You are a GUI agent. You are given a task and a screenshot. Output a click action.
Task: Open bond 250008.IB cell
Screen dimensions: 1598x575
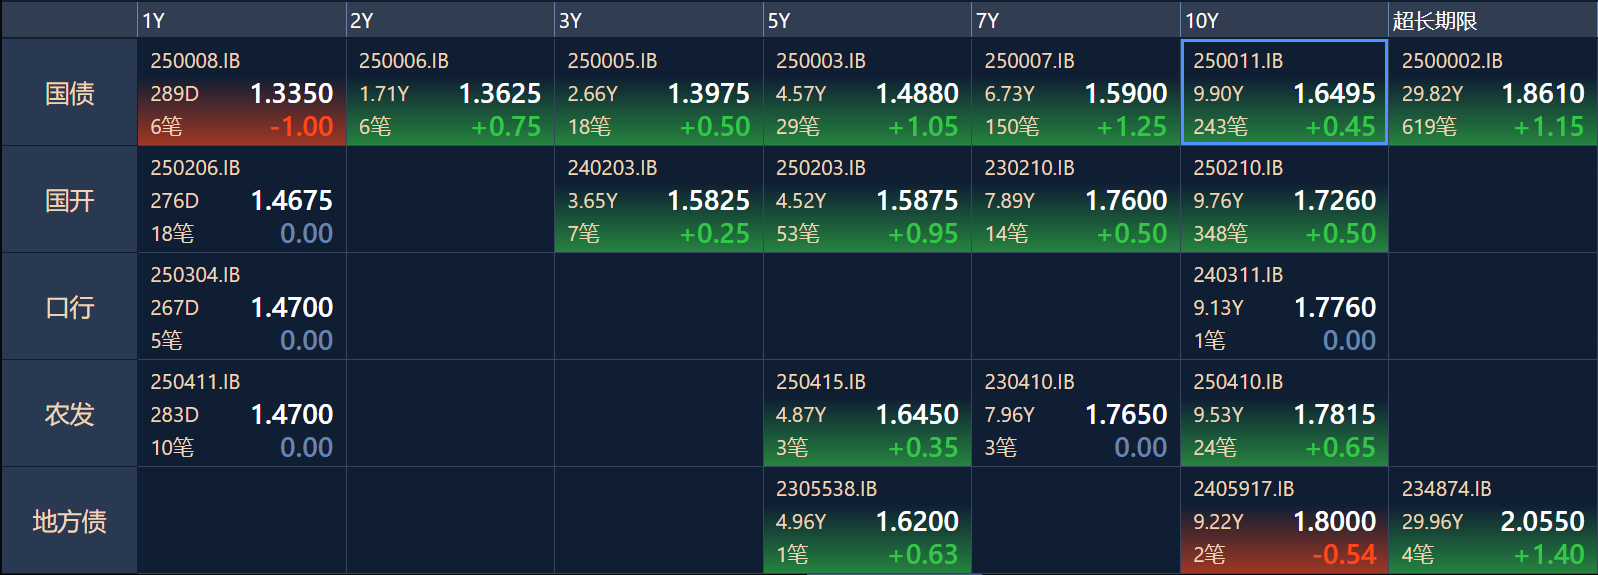click(242, 93)
